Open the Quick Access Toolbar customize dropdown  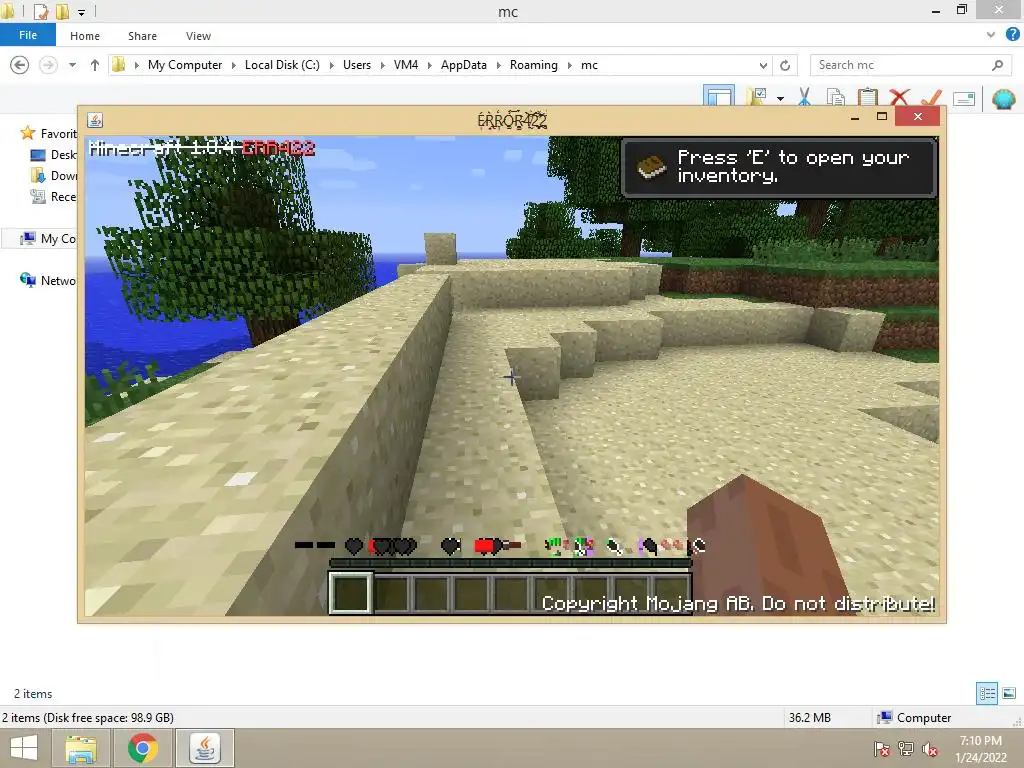point(81,12)
